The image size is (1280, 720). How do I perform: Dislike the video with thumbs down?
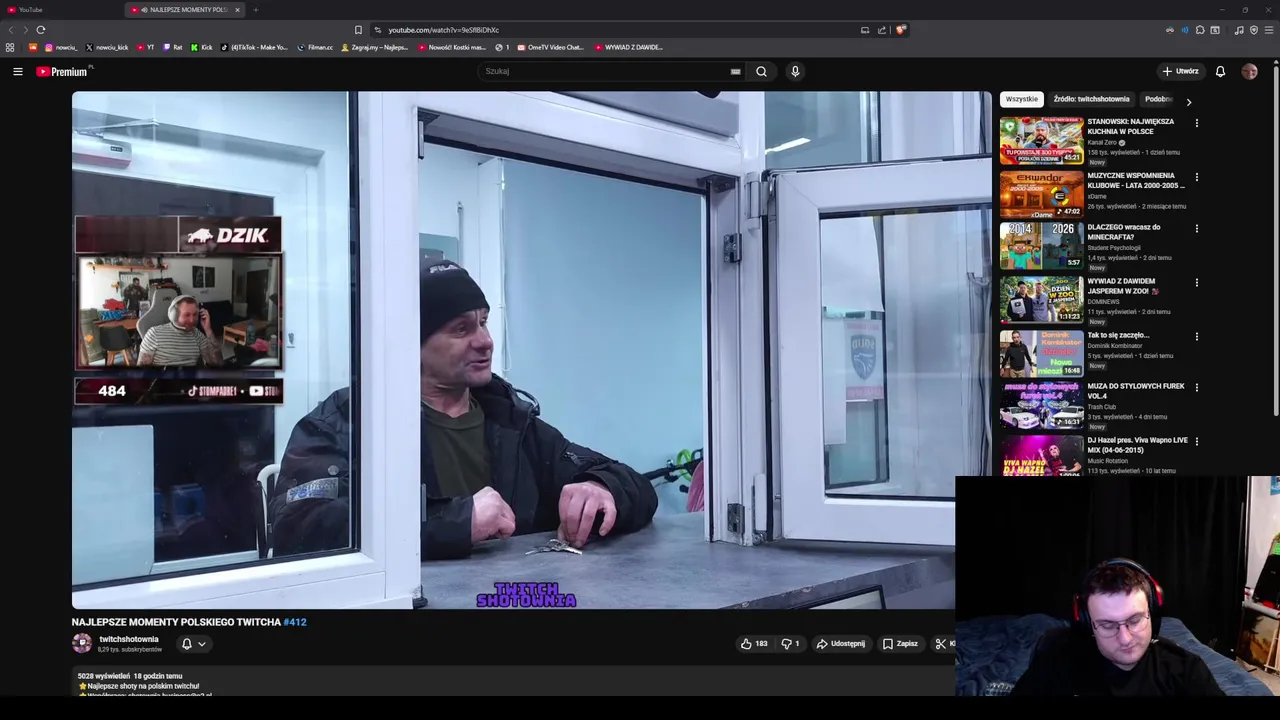[790, 644]
